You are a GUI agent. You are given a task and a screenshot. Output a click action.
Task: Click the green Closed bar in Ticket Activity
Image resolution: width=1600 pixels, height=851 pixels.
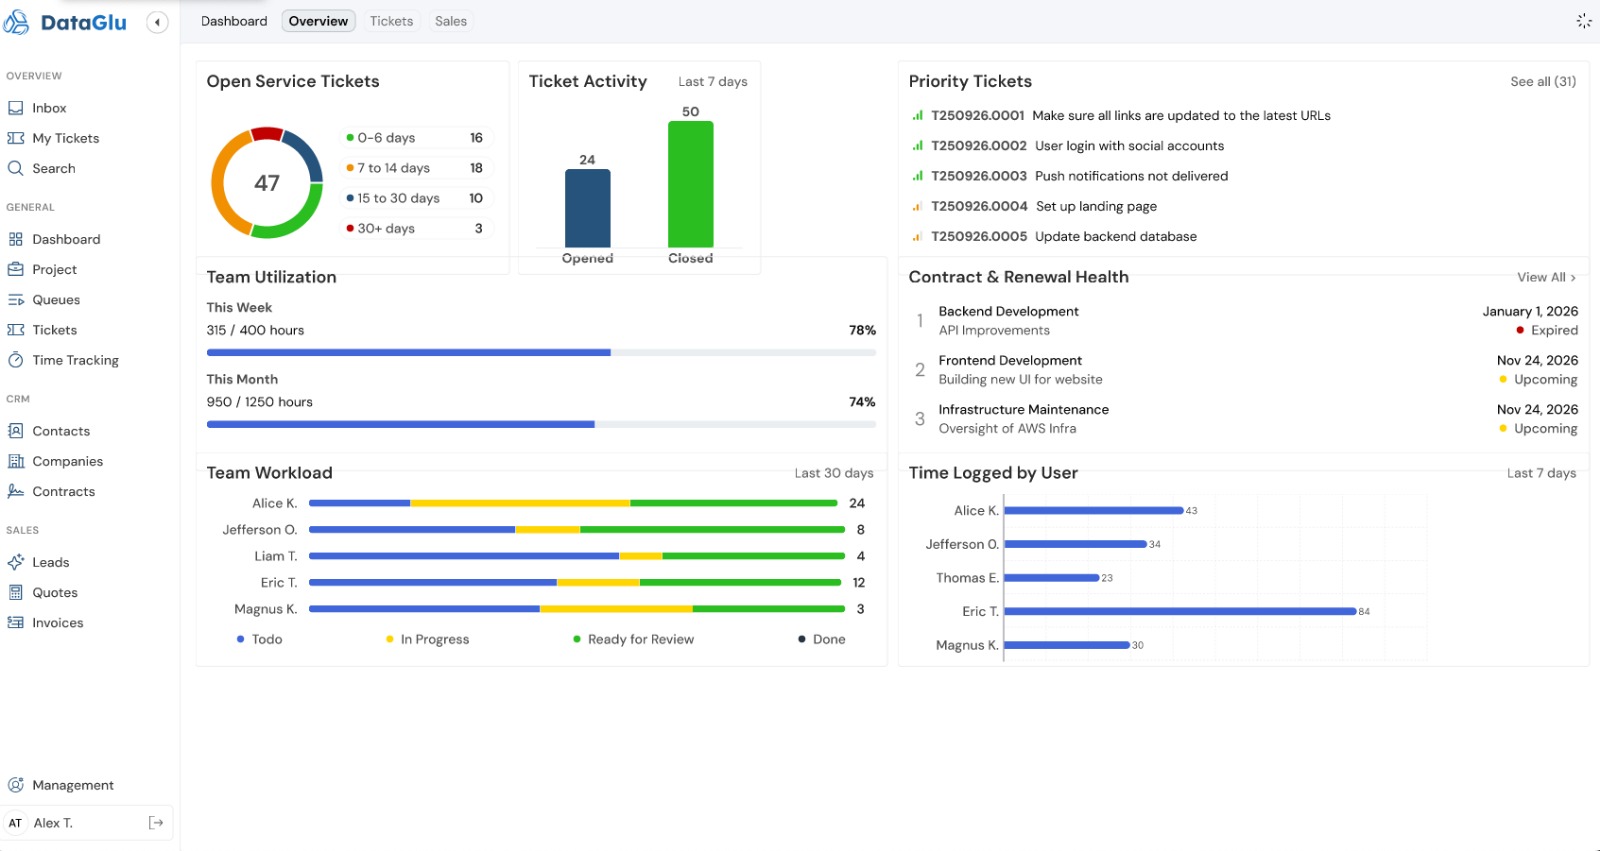[691, 184]
